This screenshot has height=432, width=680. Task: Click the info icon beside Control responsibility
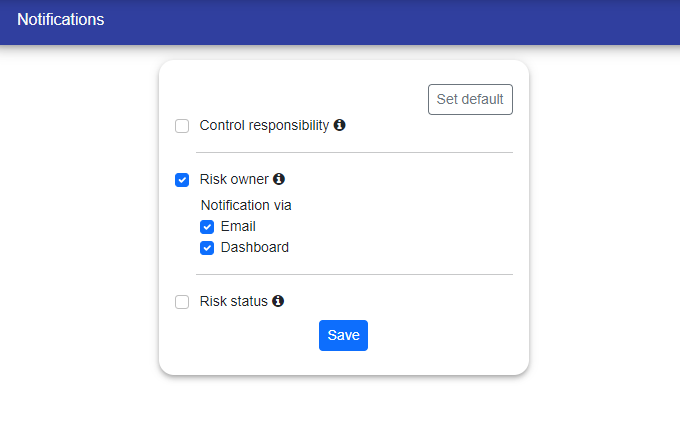click(340, 126)
